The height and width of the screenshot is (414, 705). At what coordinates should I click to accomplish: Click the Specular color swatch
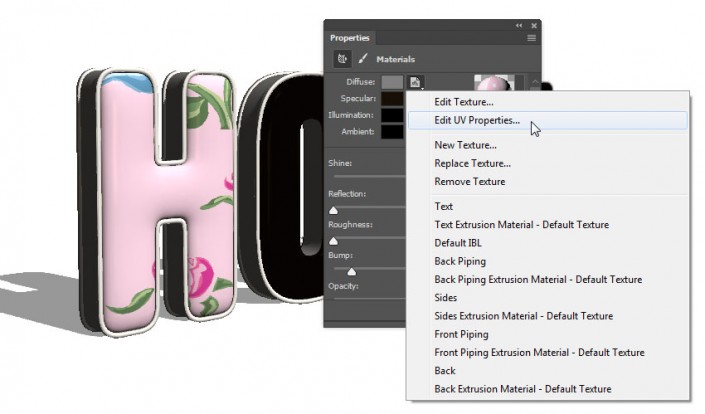(x=392, y=99)
